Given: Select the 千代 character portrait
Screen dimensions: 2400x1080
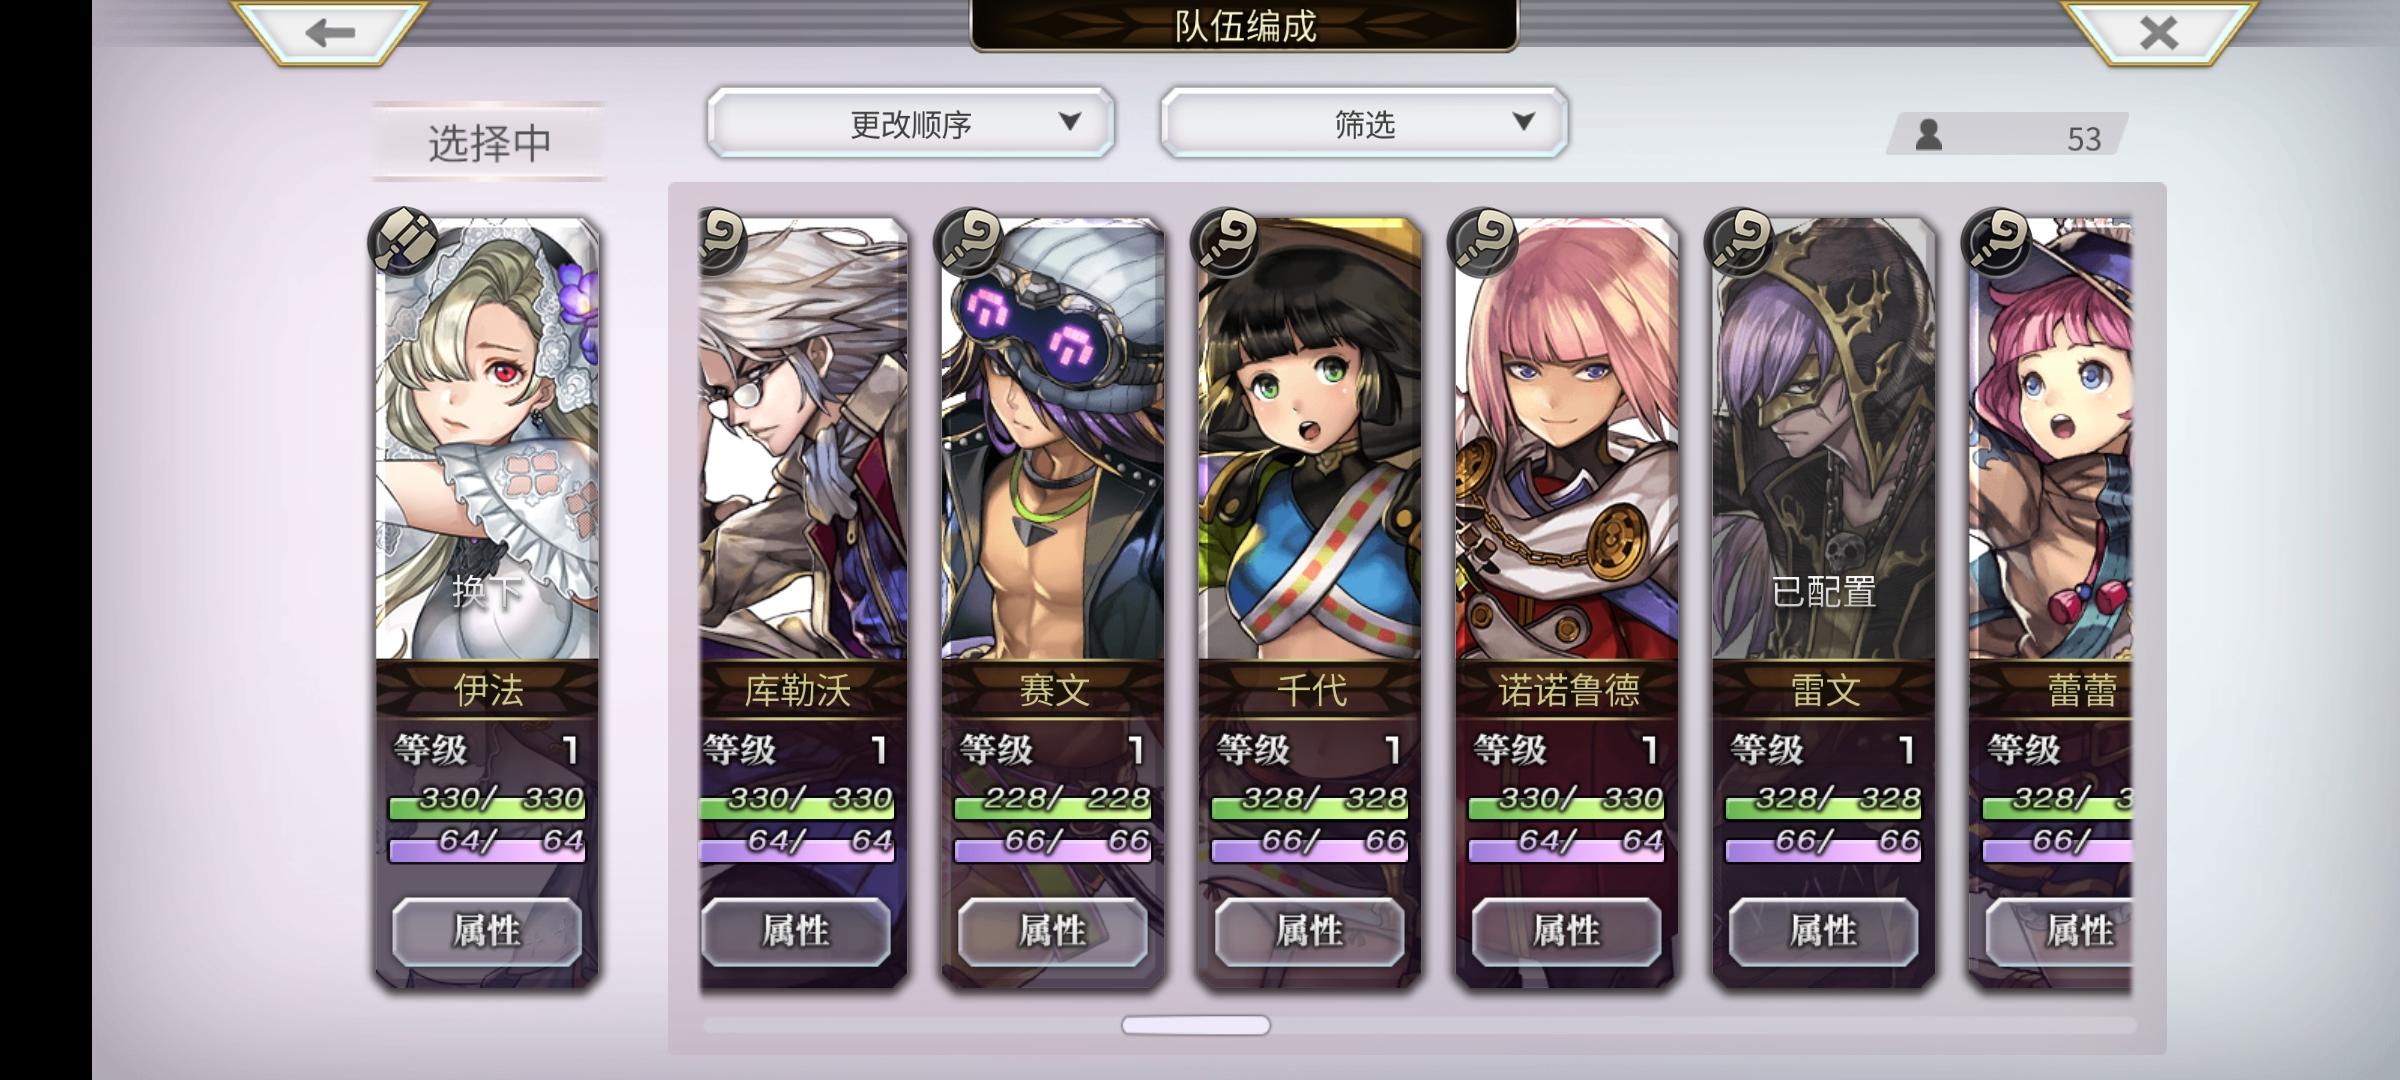Looking at the screenshot, I should tap(1310, 440).
